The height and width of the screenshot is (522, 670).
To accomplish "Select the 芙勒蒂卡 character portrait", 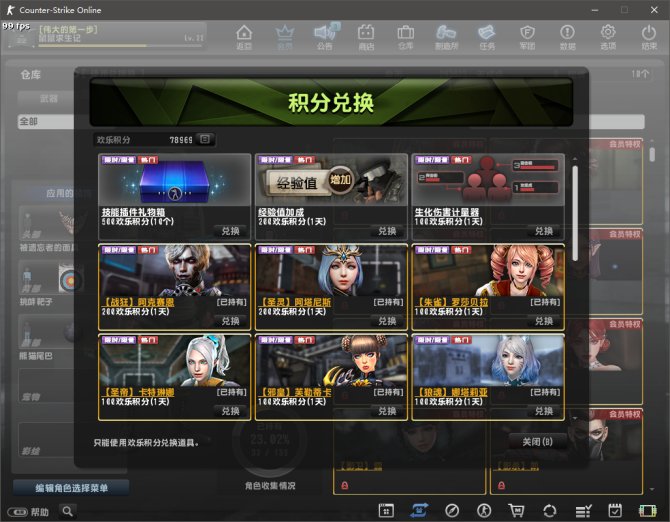I will pyautogui.click(x=331, y=361).
